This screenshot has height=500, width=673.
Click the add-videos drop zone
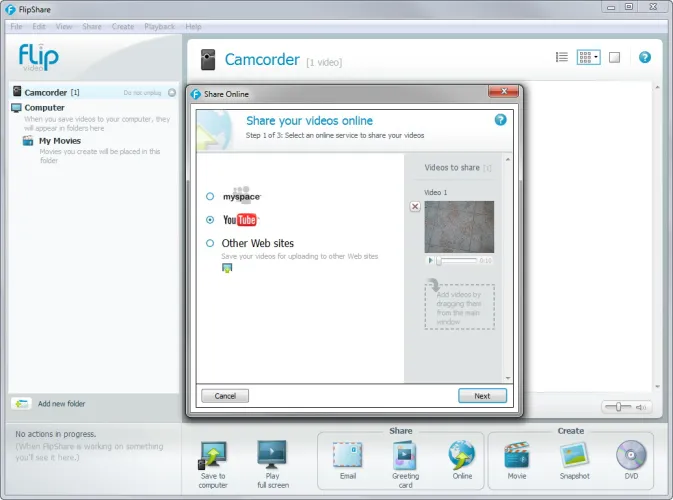459,307
